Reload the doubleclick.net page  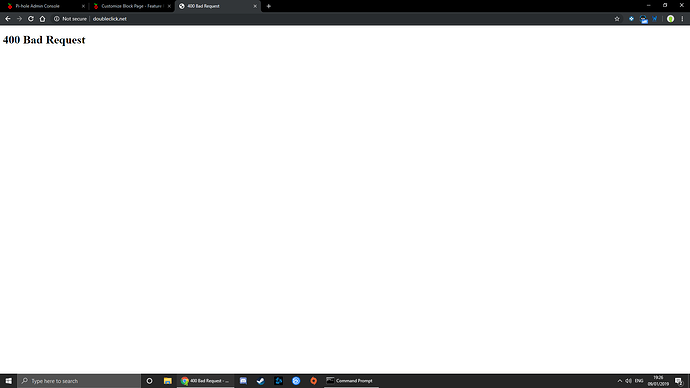coord(31,19)
